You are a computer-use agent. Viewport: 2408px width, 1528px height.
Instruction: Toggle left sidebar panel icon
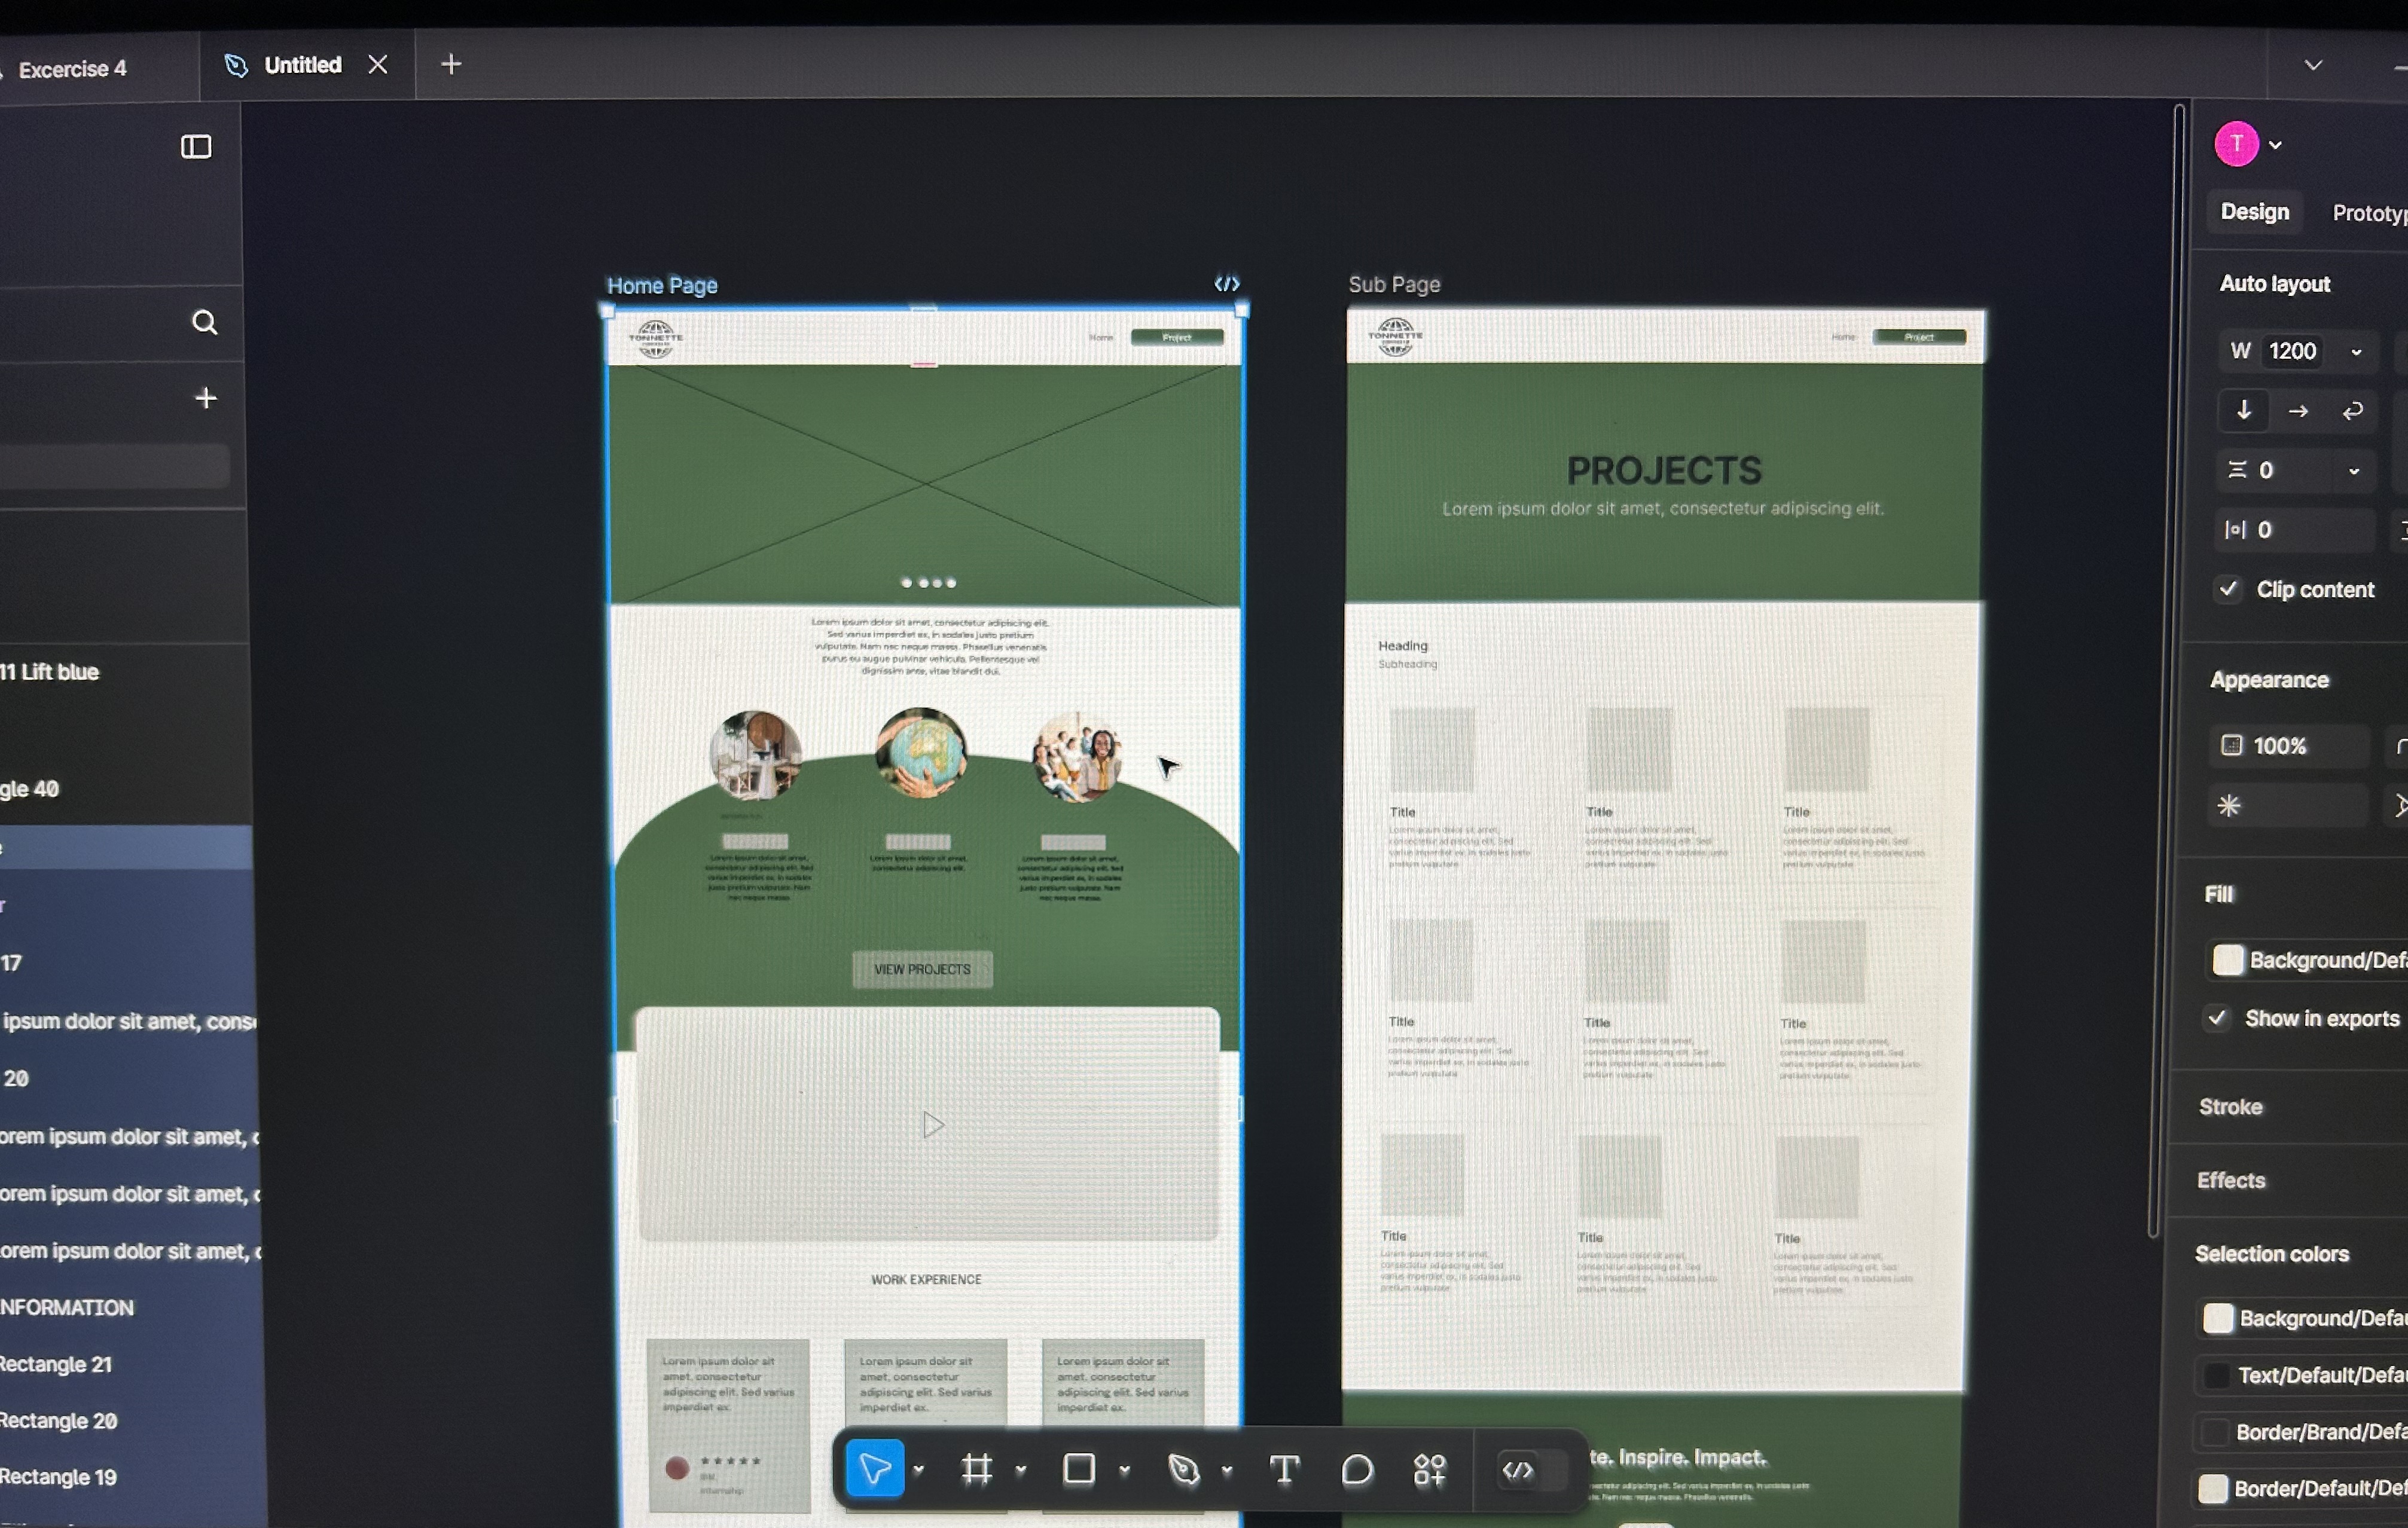coord(196,147)
